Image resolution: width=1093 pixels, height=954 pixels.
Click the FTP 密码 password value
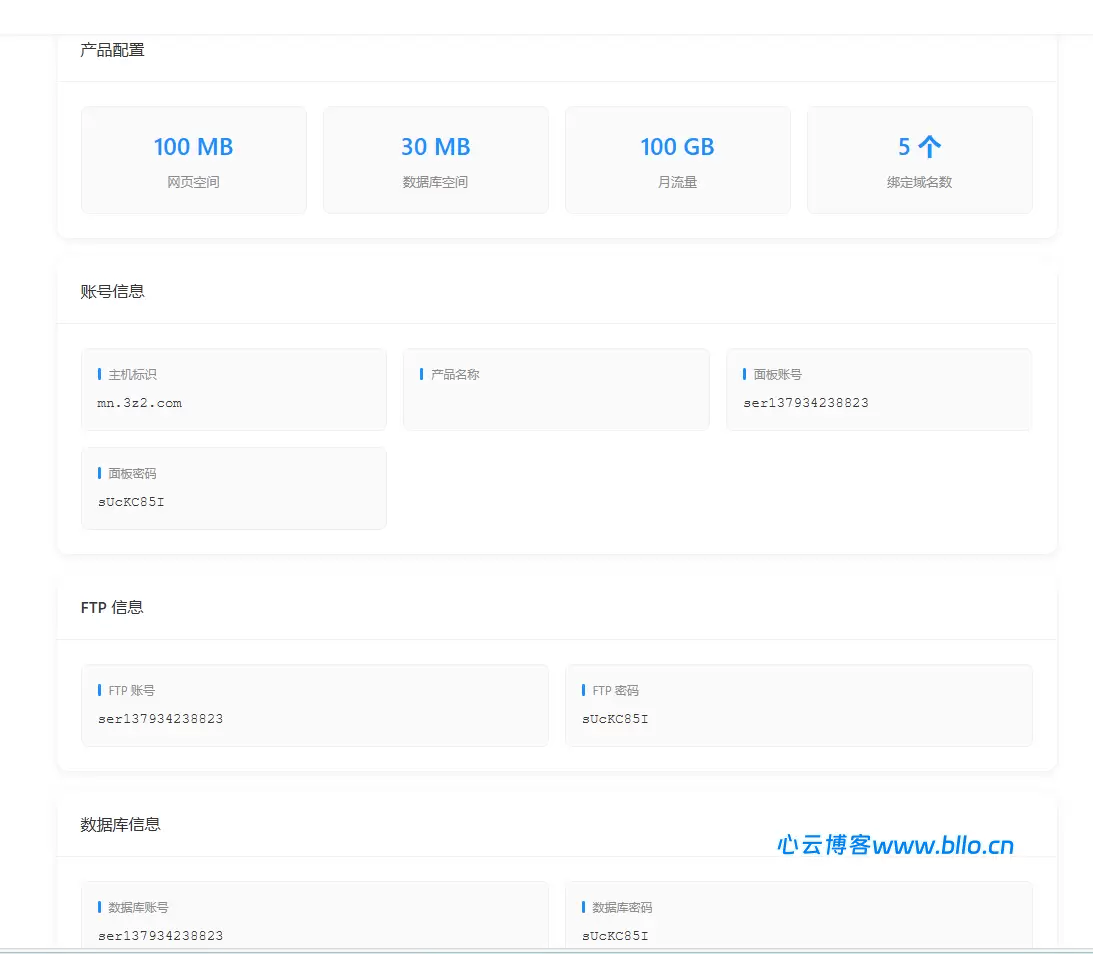[615, 719]
